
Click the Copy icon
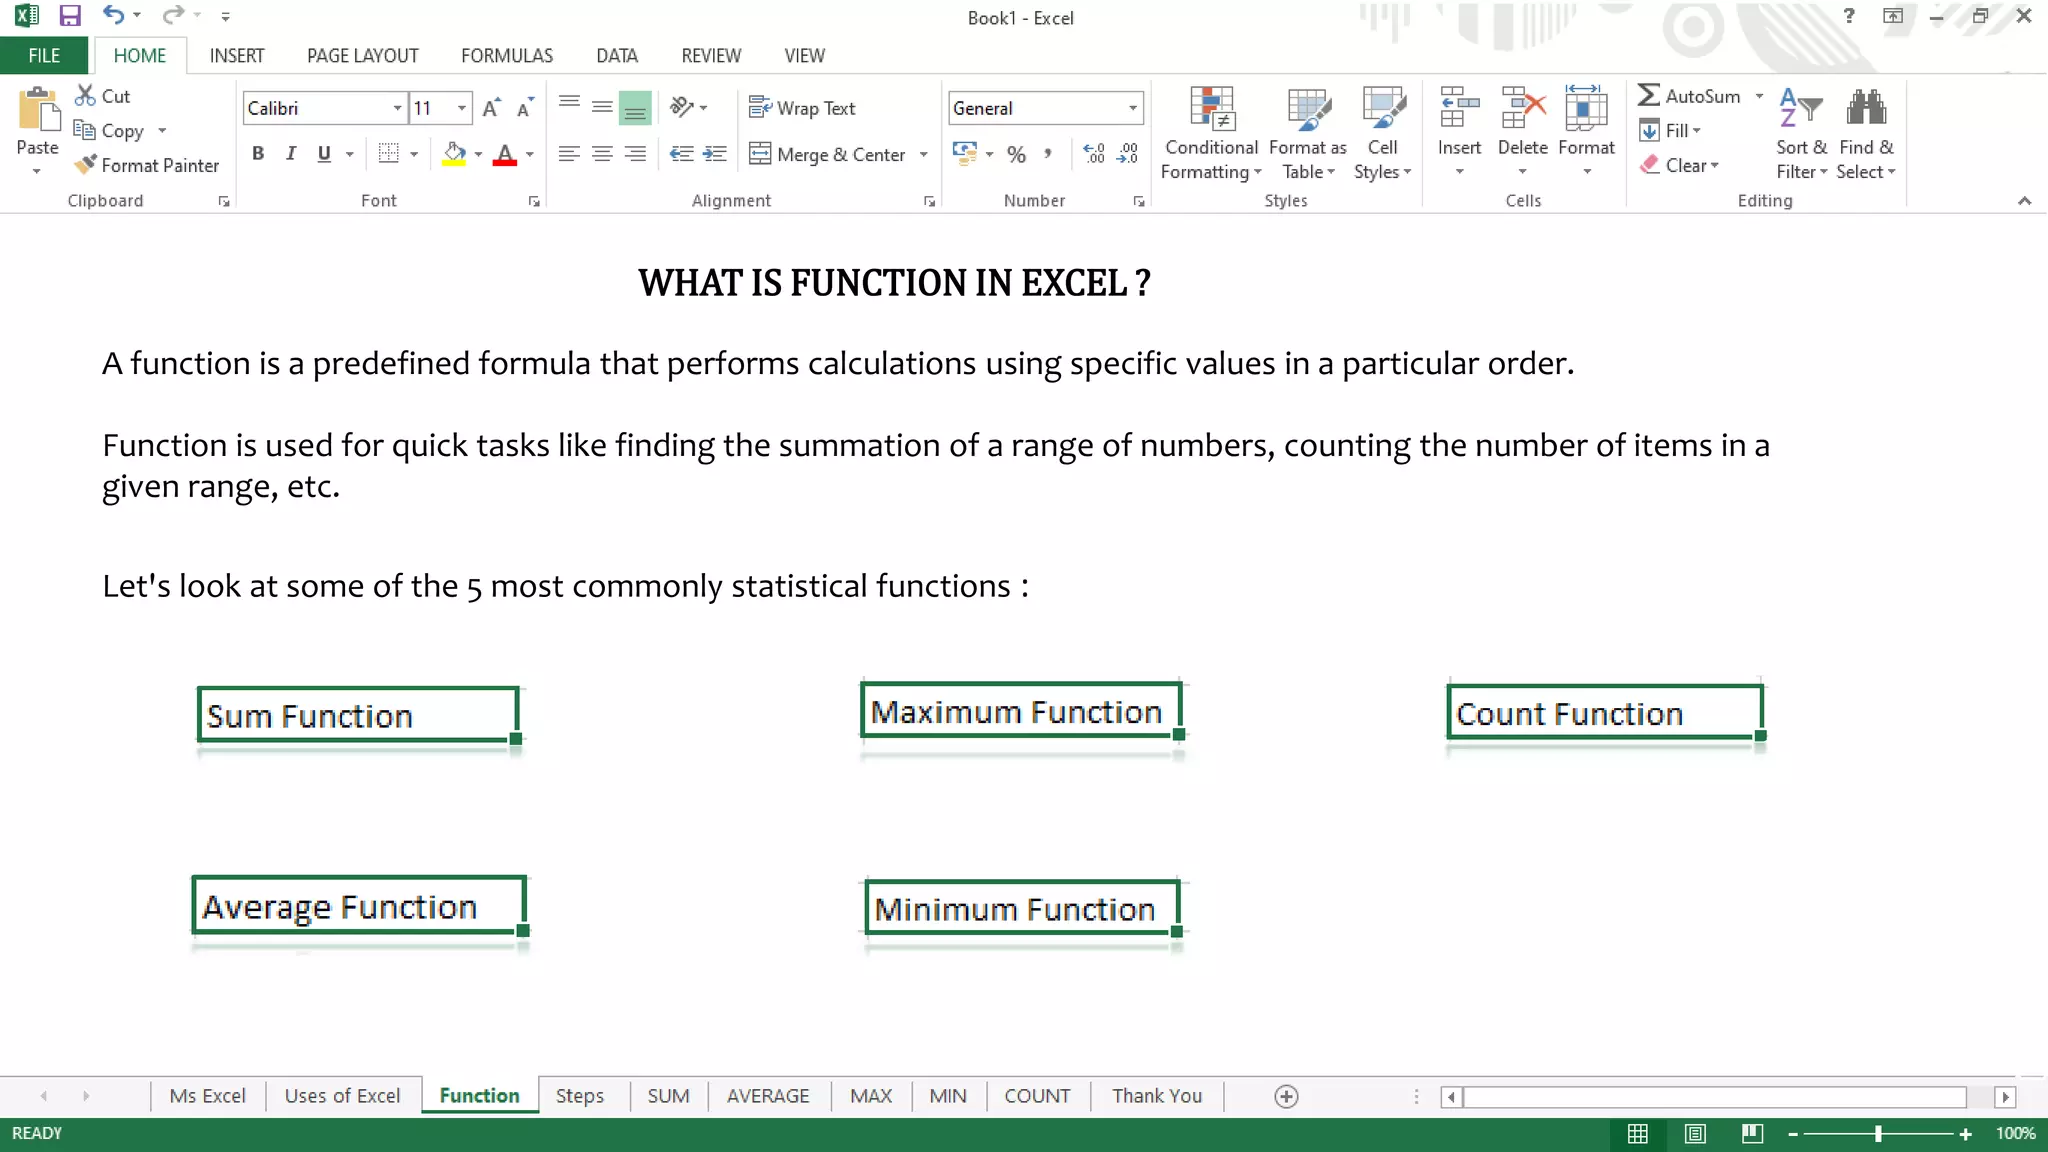point(84,130)
